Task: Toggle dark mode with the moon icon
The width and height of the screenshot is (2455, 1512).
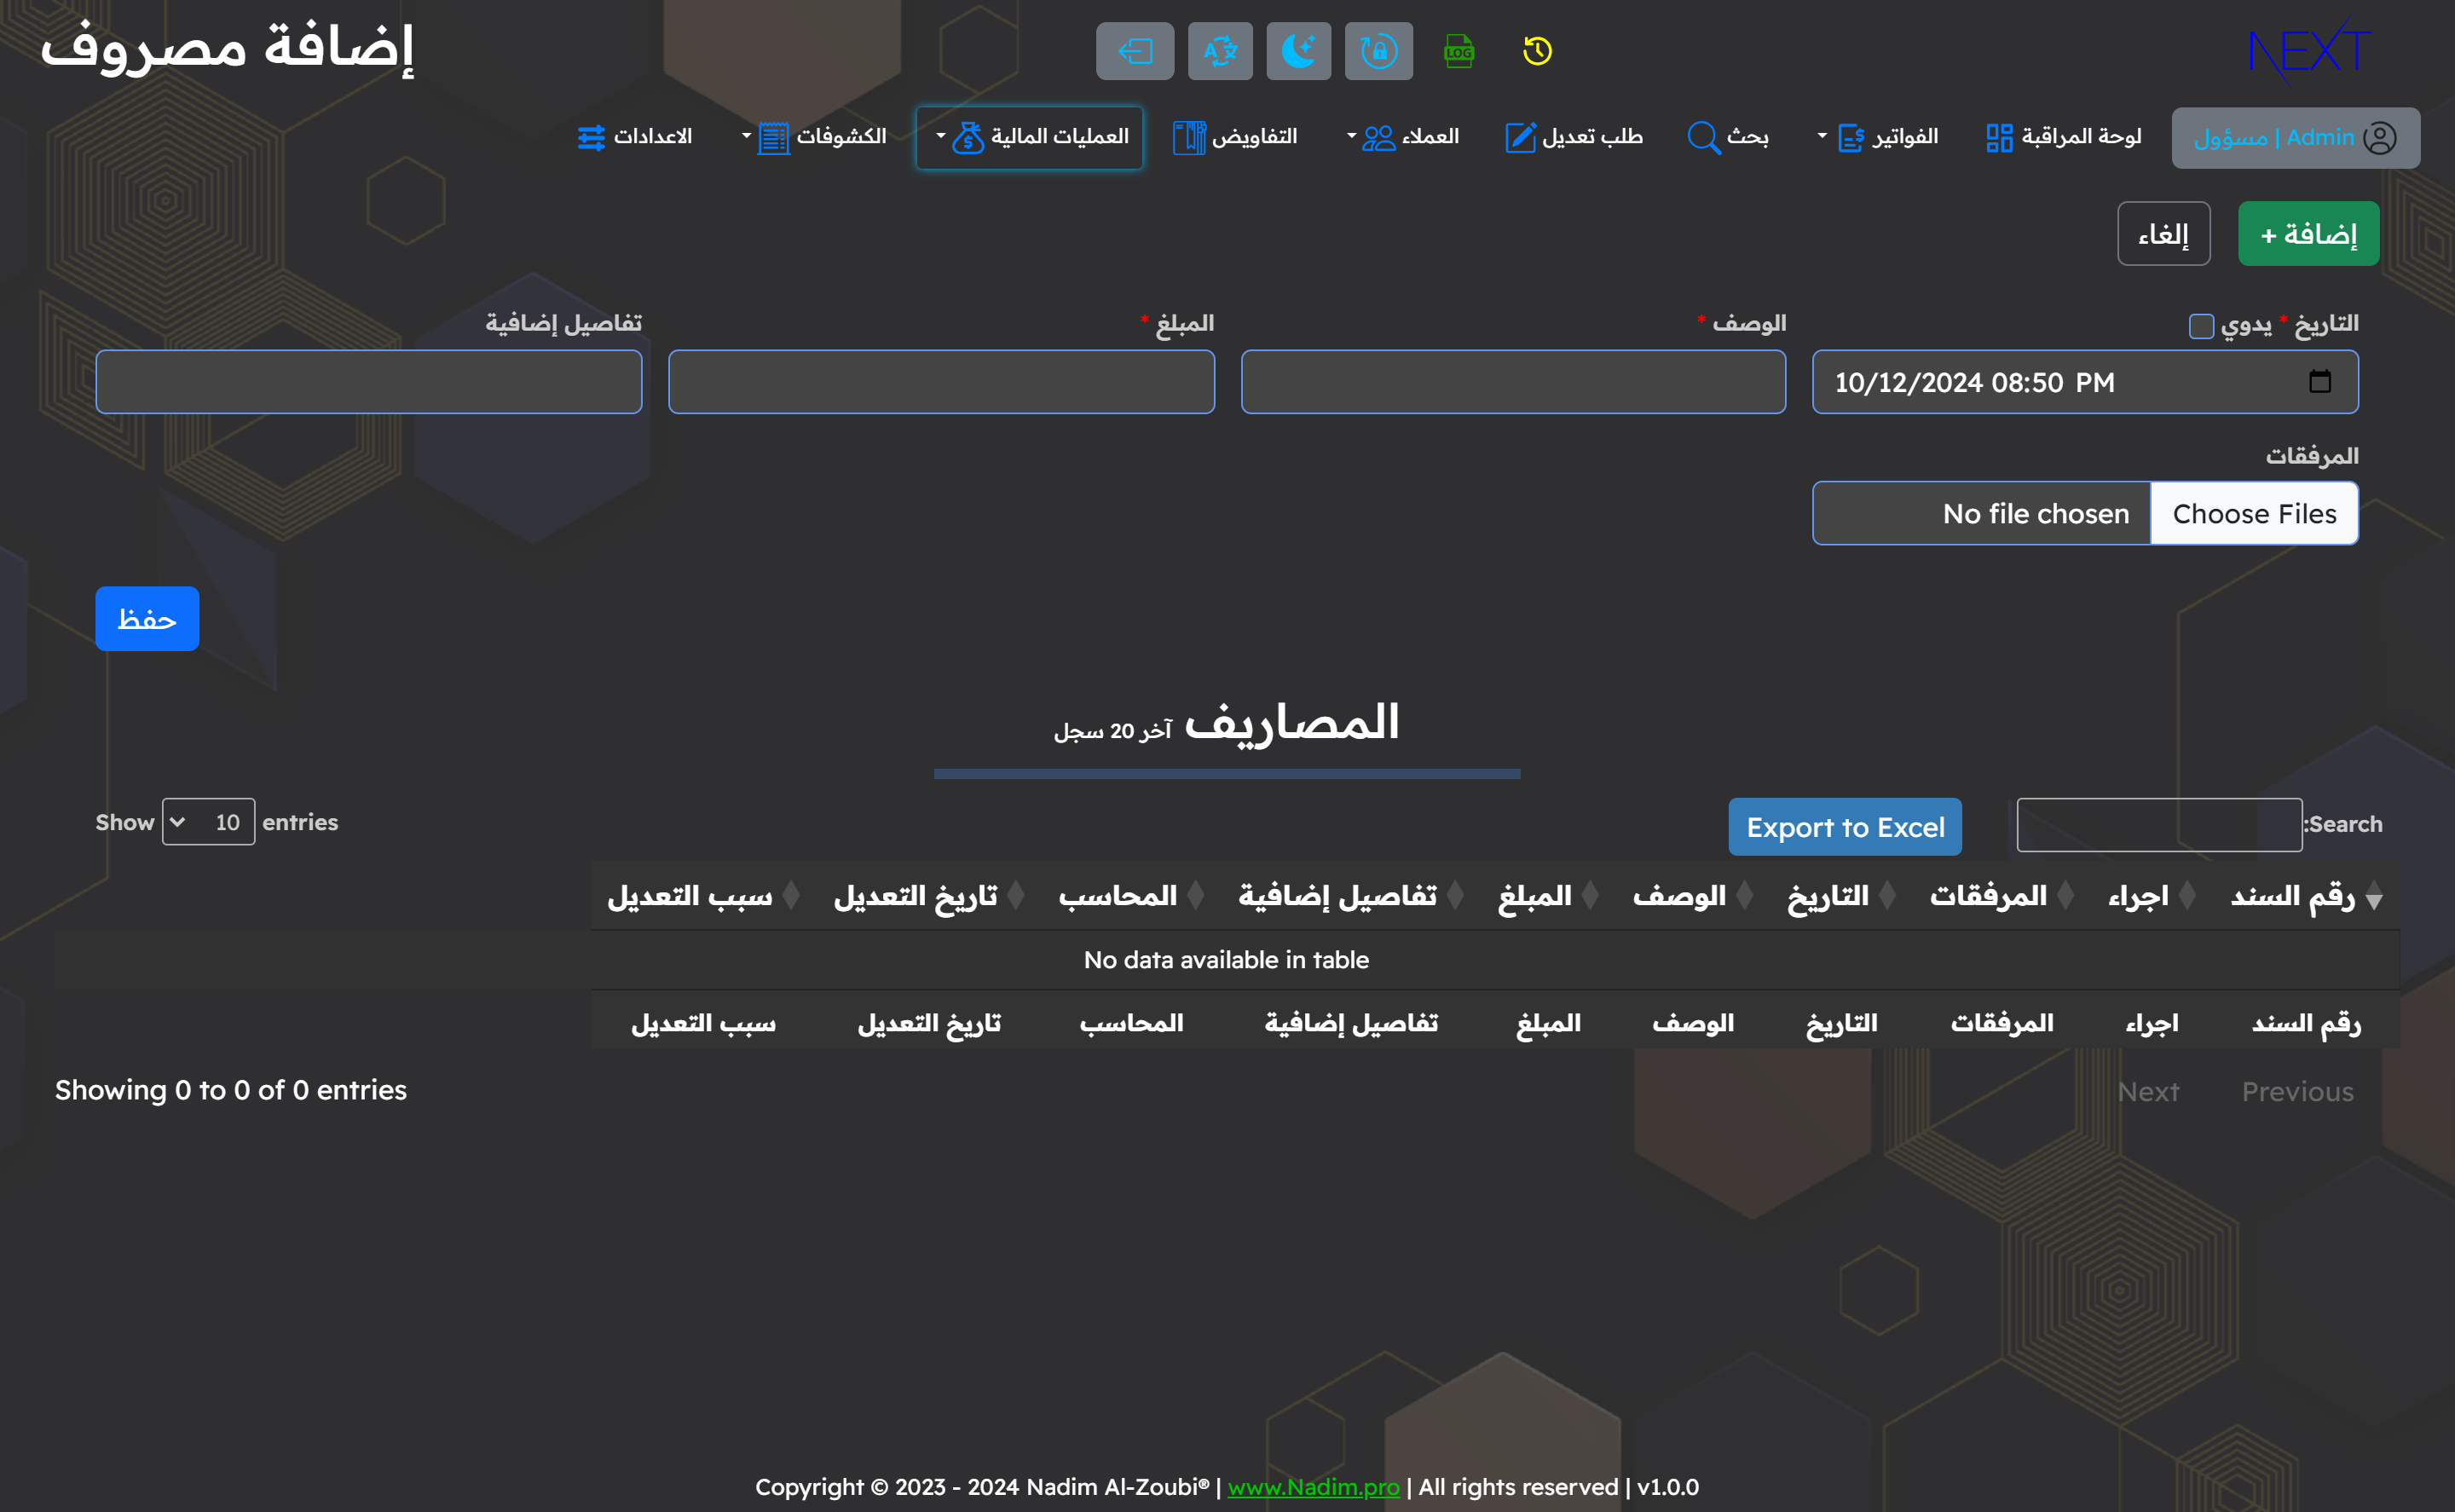Action: click(1298, 51)
